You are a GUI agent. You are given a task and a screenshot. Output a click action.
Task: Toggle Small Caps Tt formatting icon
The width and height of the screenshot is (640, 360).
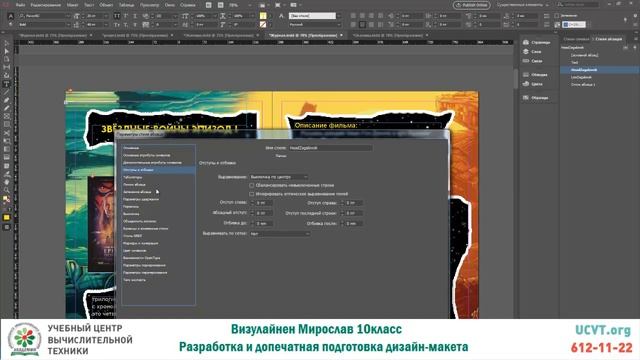tap(117, 25)
